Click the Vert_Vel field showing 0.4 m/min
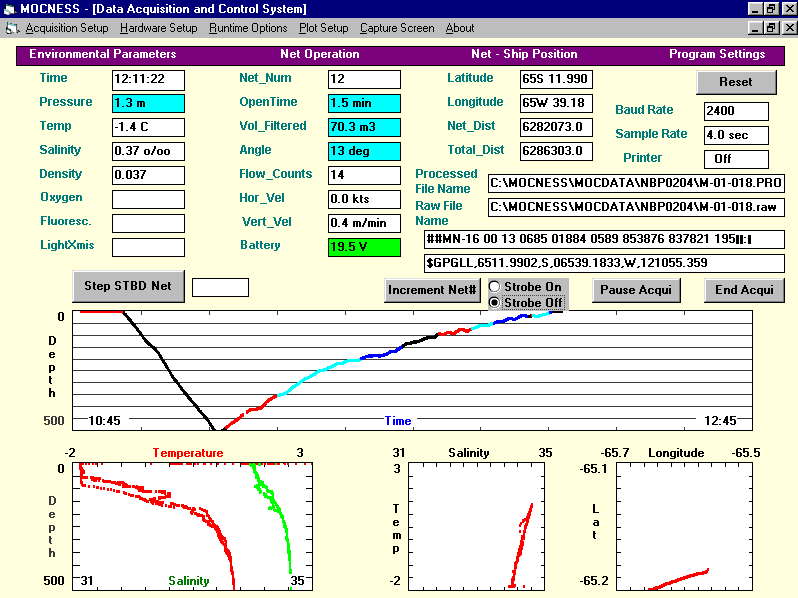The width and height of the screenshot is (798, 598). (364, 223)
